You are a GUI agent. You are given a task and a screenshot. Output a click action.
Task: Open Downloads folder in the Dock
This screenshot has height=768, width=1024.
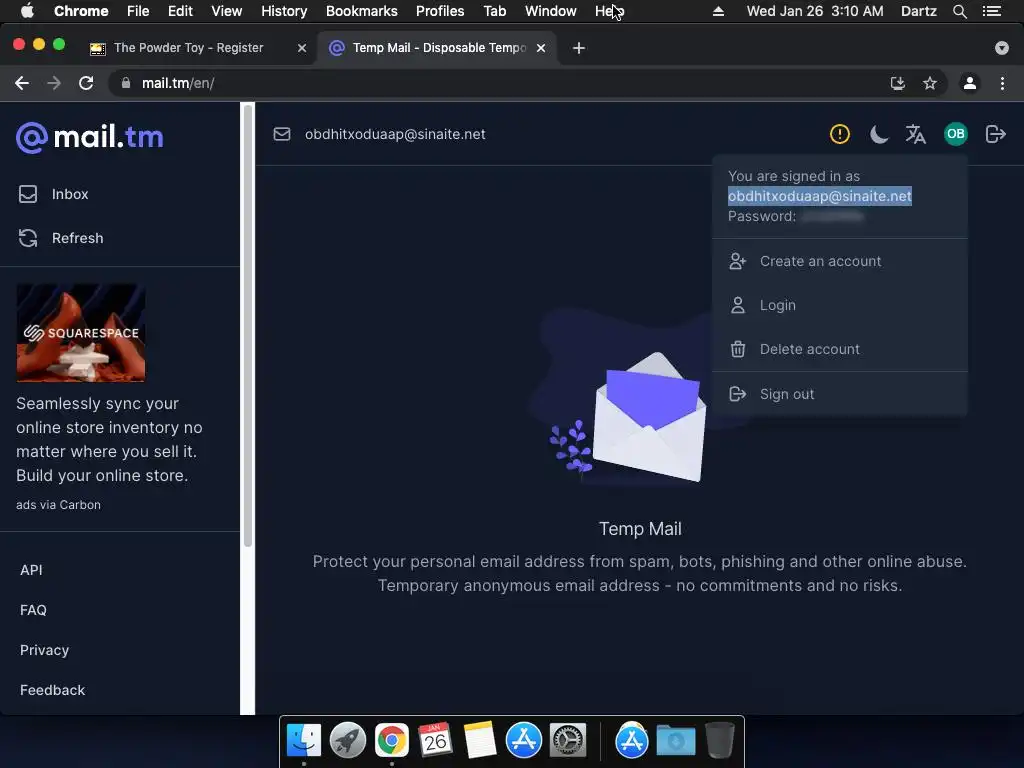pyautogui.click(x=676, y=741)
